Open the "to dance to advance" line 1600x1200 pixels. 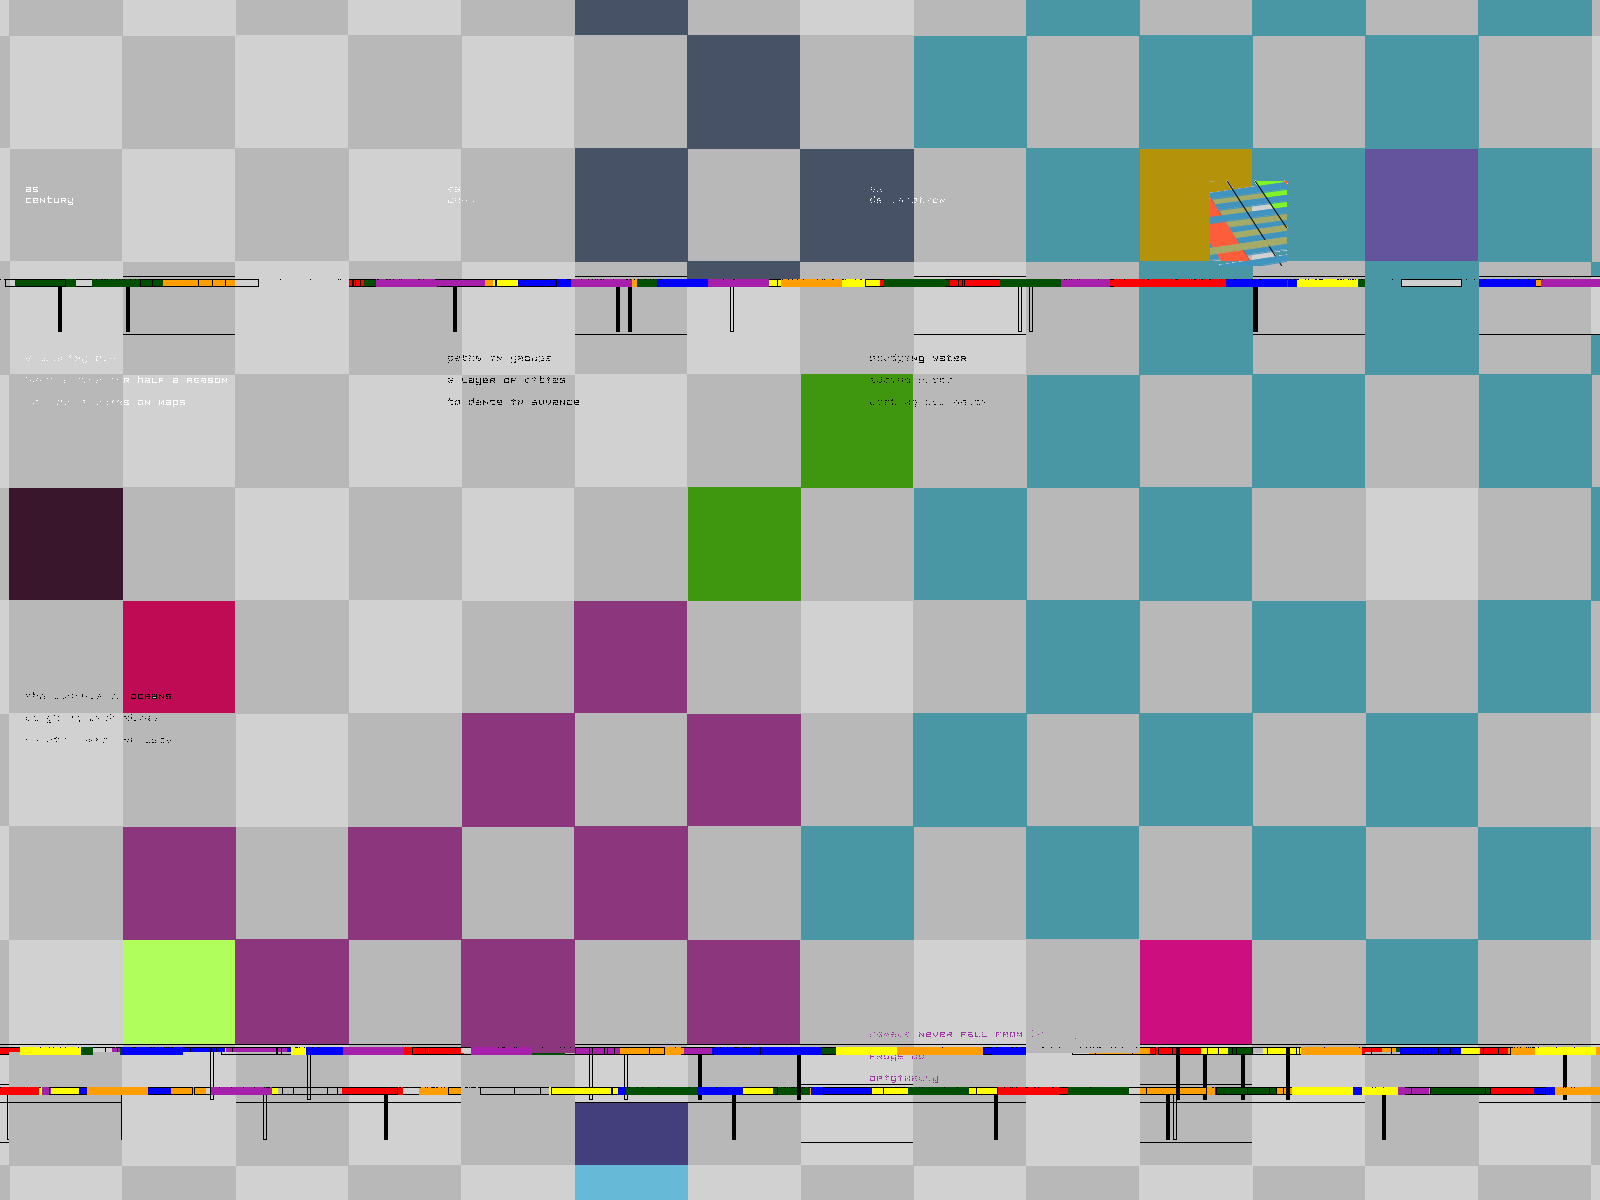pos(513,402)
